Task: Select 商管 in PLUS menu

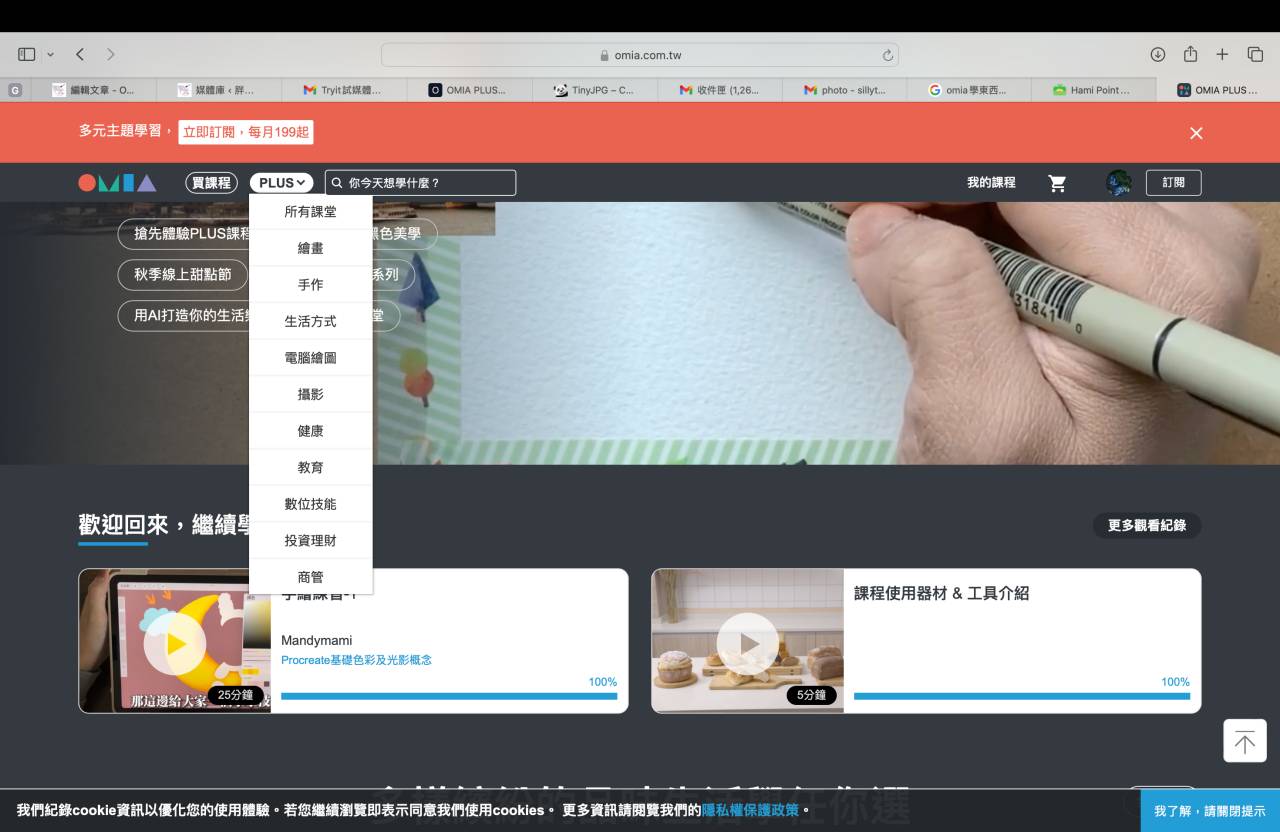Action: tap(310, 577)
